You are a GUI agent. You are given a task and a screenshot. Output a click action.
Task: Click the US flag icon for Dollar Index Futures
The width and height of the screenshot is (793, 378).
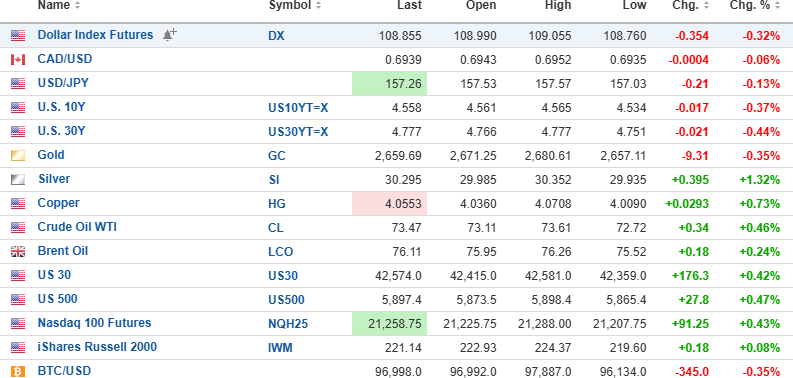point(18,35)
